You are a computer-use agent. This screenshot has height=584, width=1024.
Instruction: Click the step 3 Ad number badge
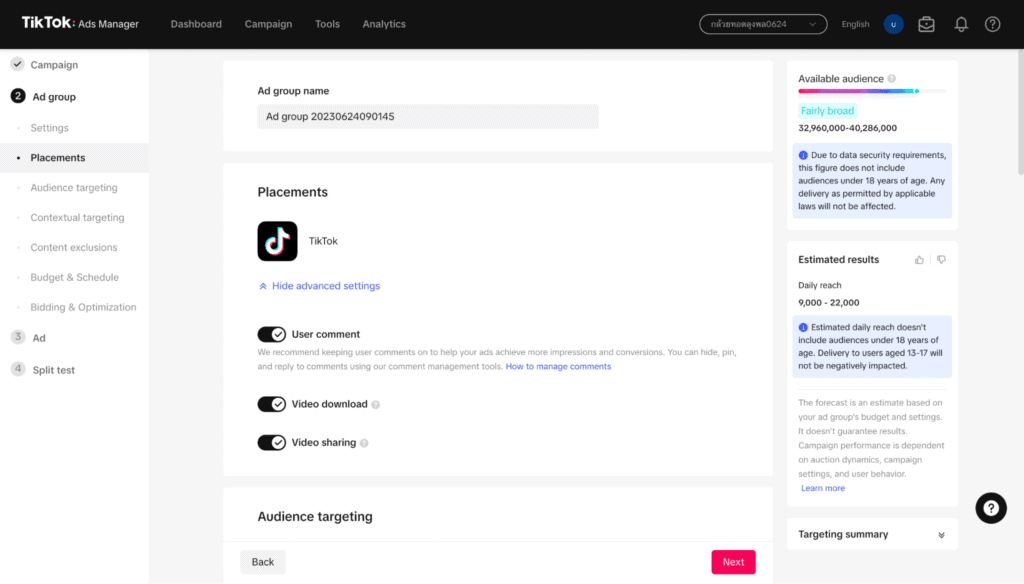click(x=18, y=337)
